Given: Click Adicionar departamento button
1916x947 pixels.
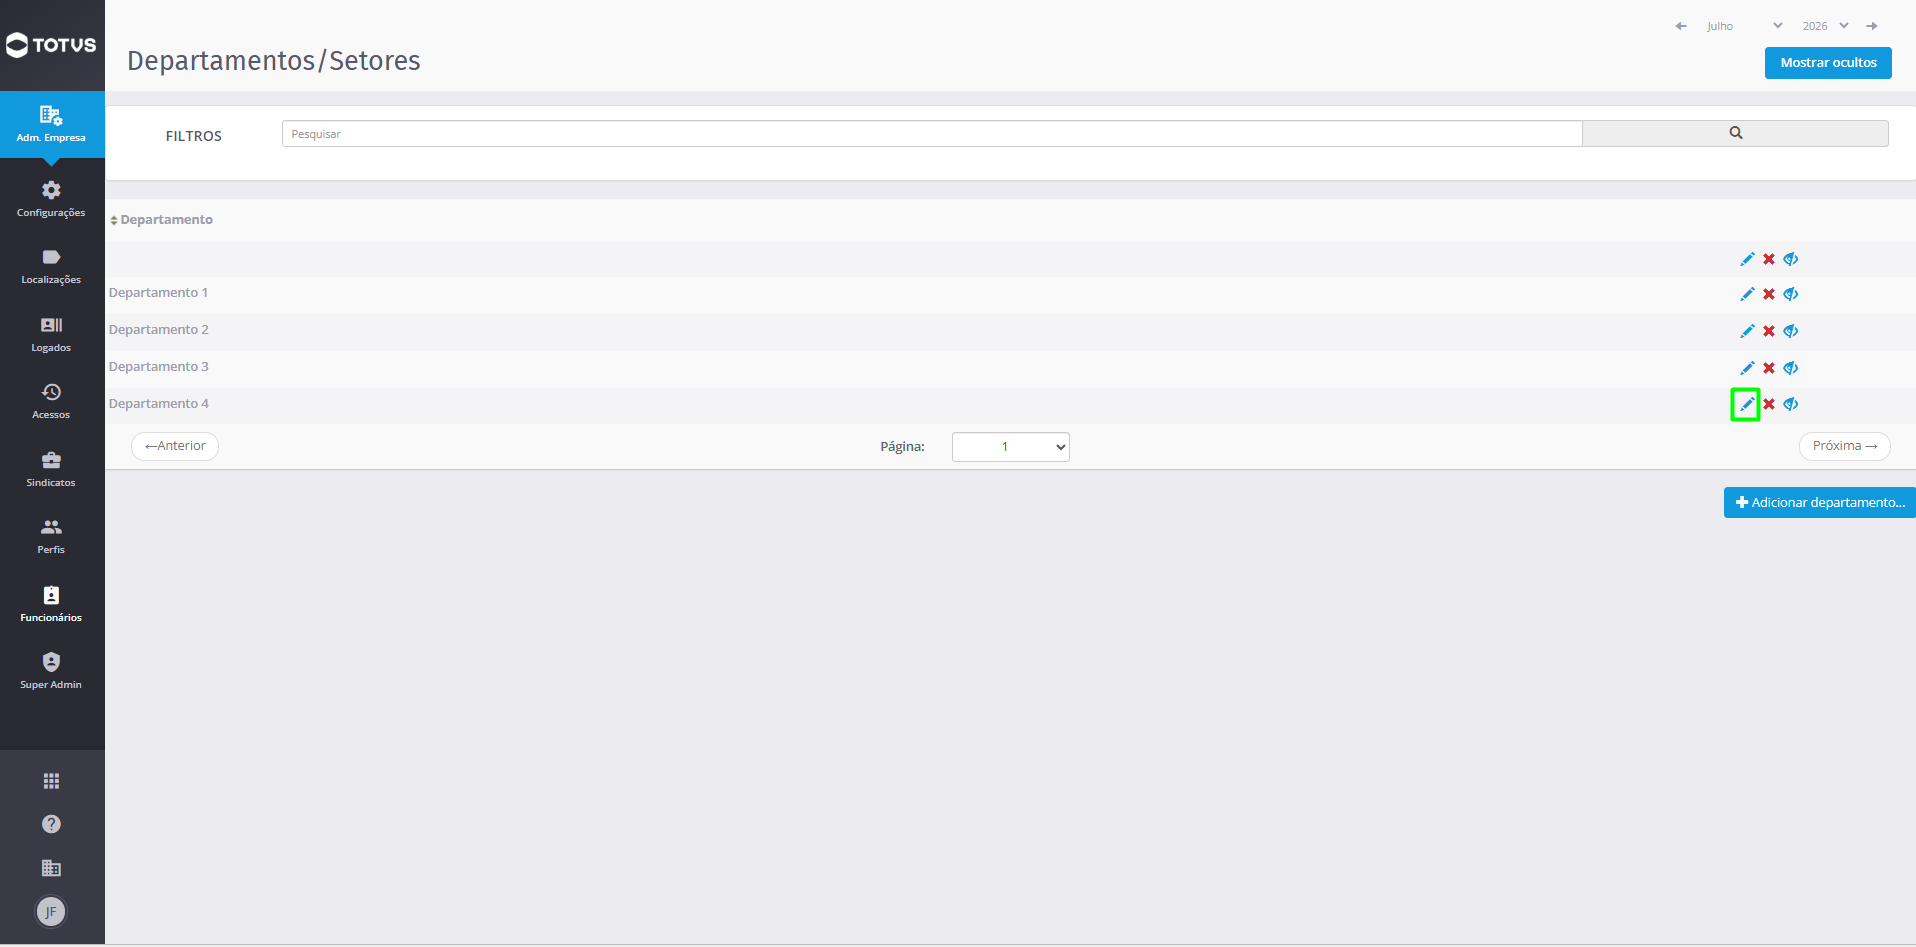Looking at the screenshot, I should tap(1820, 502).
